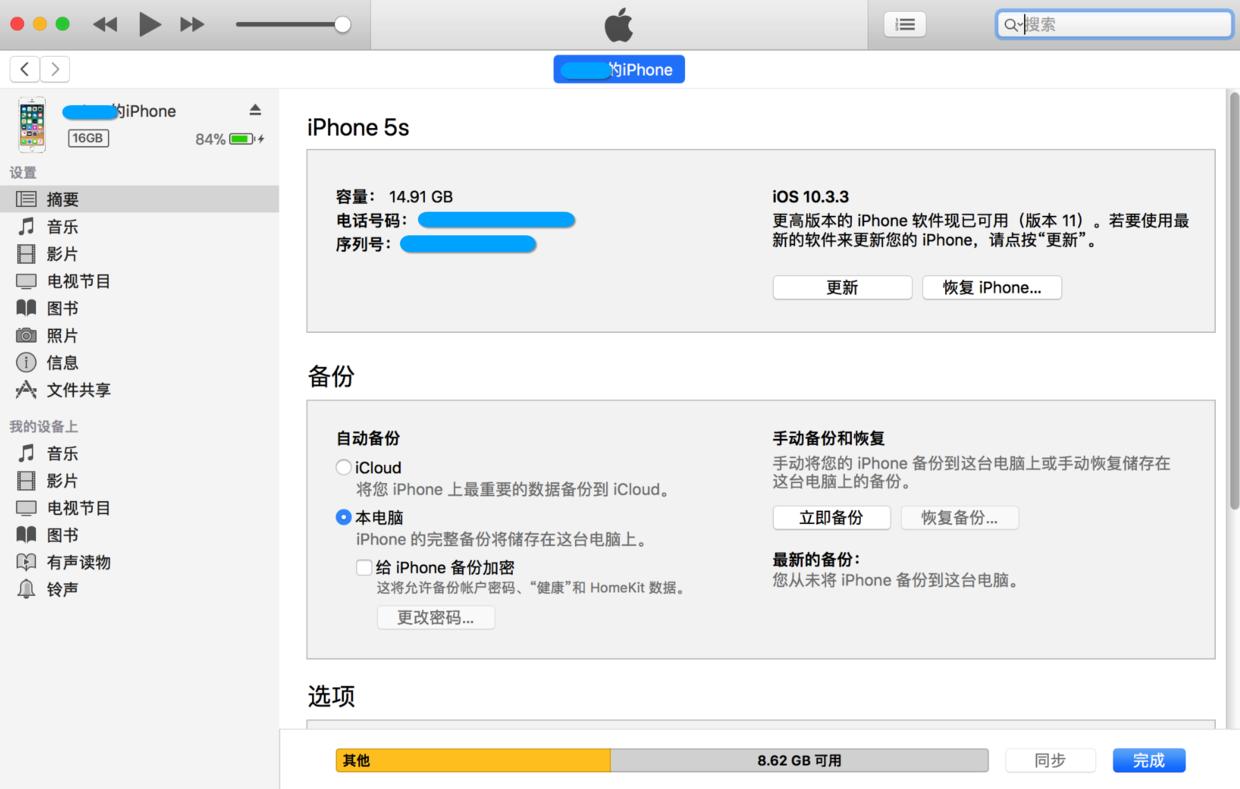Viewport: 1240px width, 789px height.
Task: Expand the iPhone device page navigation back arrow
Action: coord(24,69)
